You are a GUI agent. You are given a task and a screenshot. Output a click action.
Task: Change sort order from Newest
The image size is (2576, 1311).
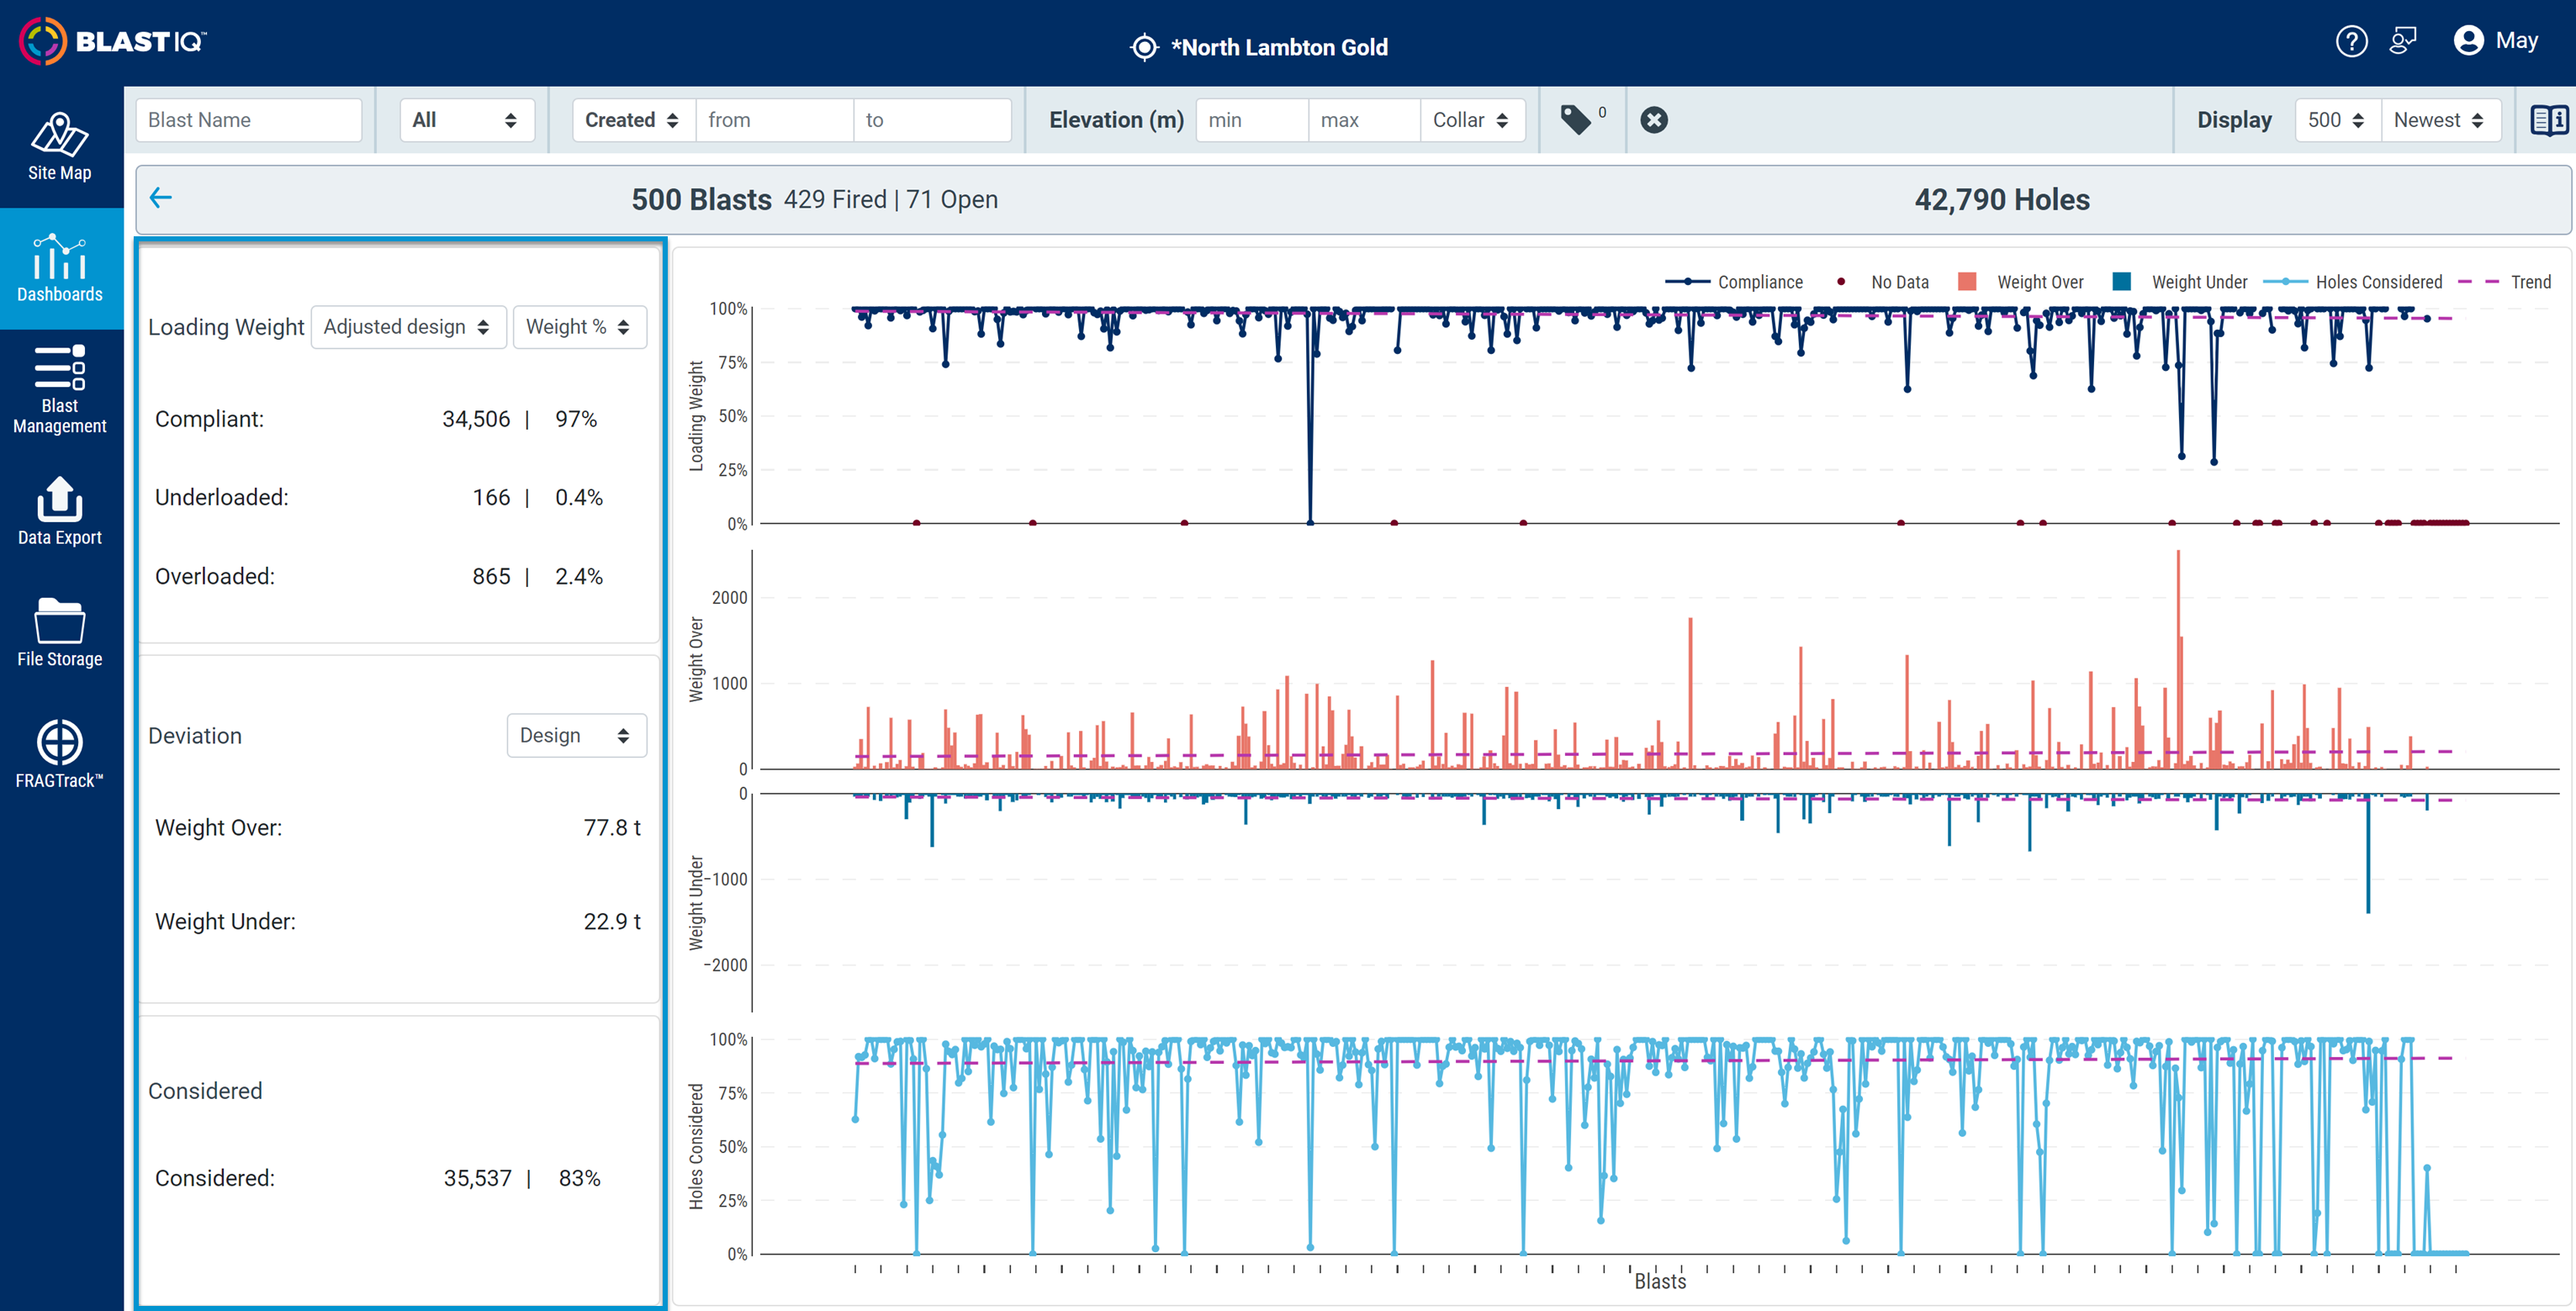click(x=2441, y=120)
